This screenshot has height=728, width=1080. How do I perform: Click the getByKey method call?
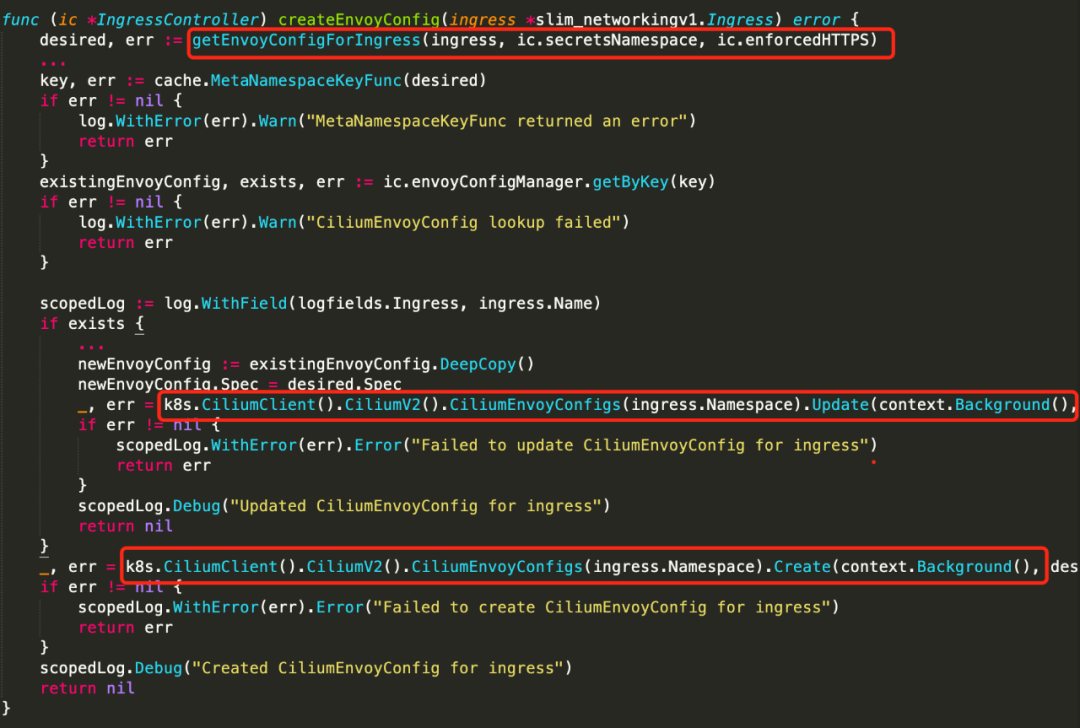(x=630, y=182)
